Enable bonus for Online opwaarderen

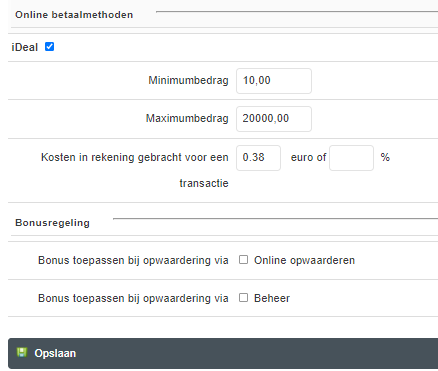pyautogui.click(x=243, y=259)
